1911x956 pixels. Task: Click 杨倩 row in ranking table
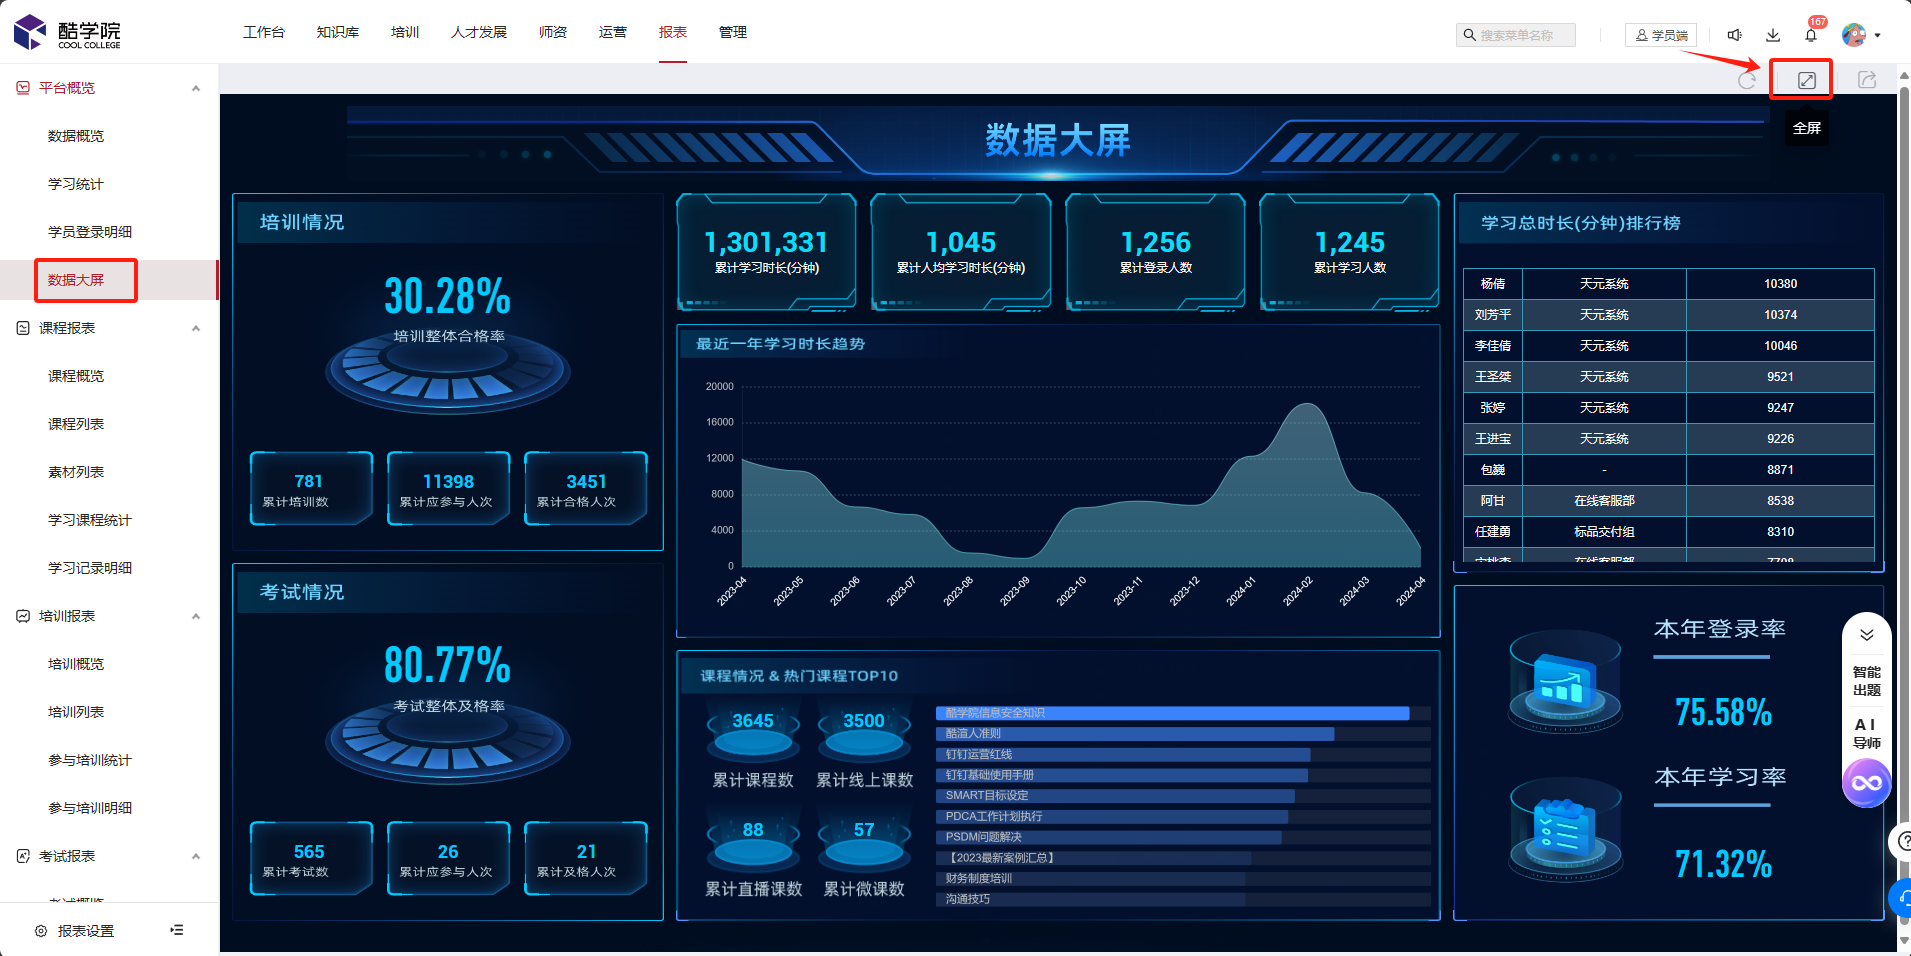click(x=1668, y=284)
